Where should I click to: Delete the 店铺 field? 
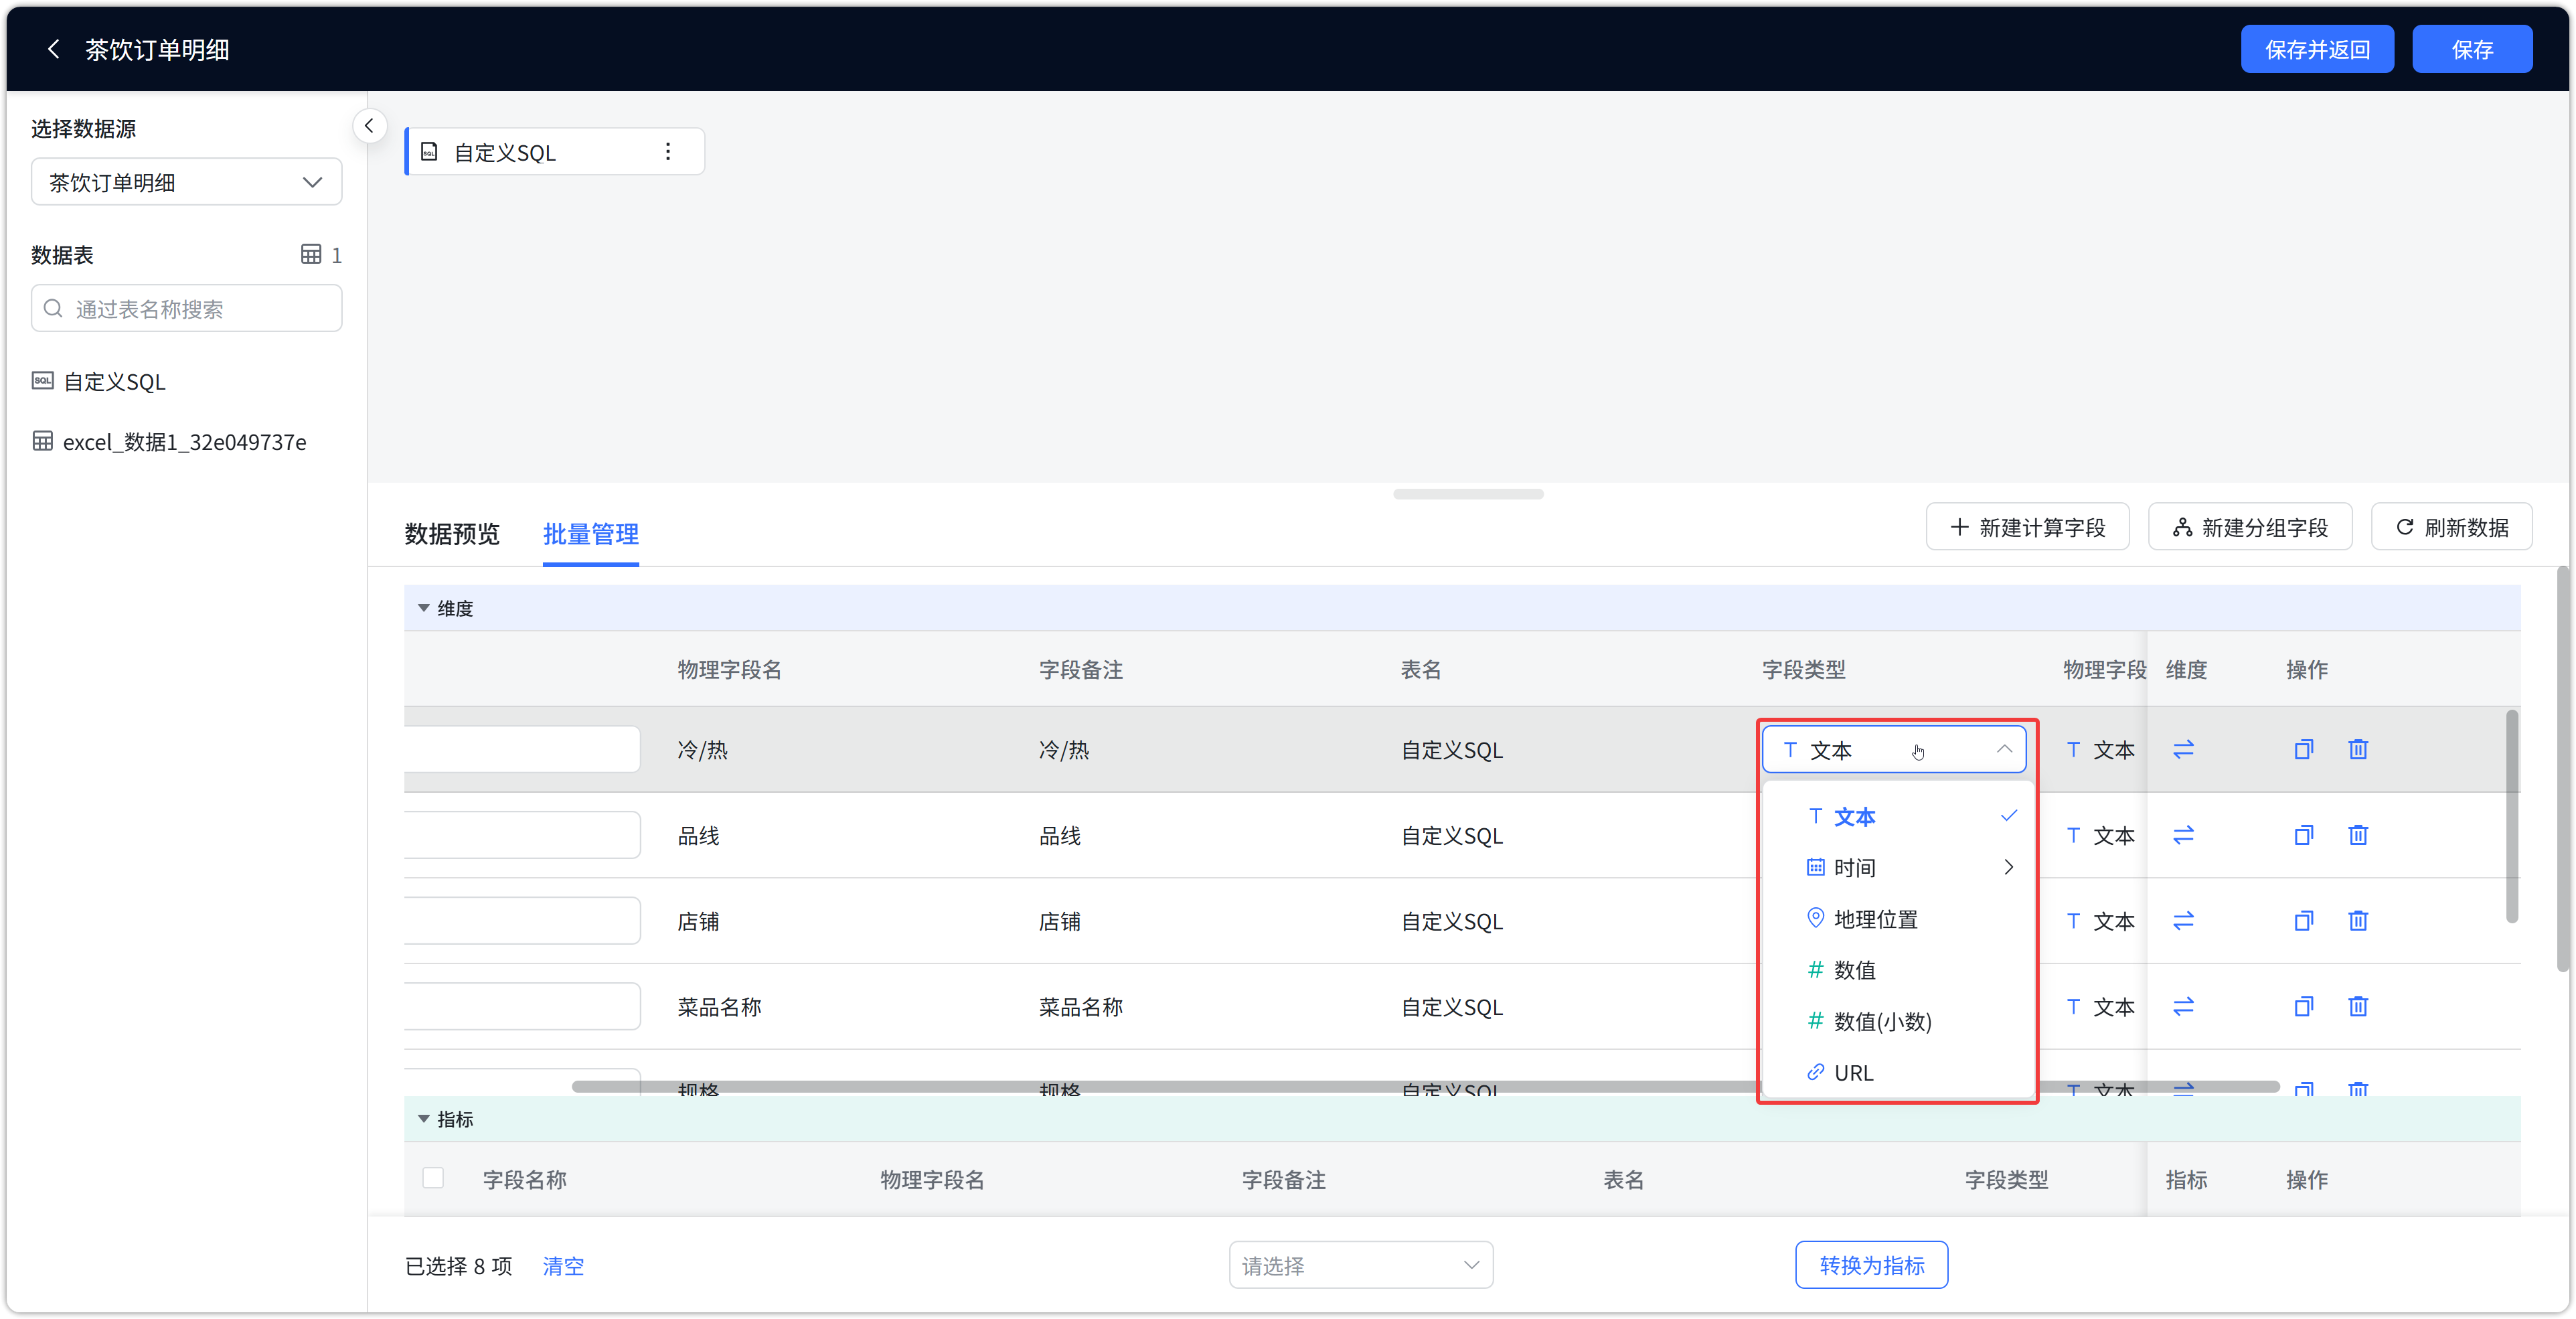point(2358,920)
